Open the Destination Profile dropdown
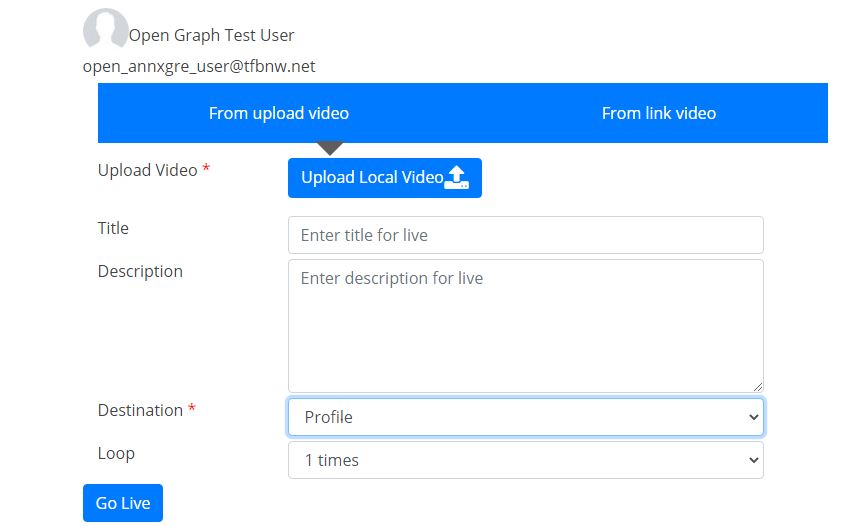This screenshot has width=856, height=526. pos(526,417)
